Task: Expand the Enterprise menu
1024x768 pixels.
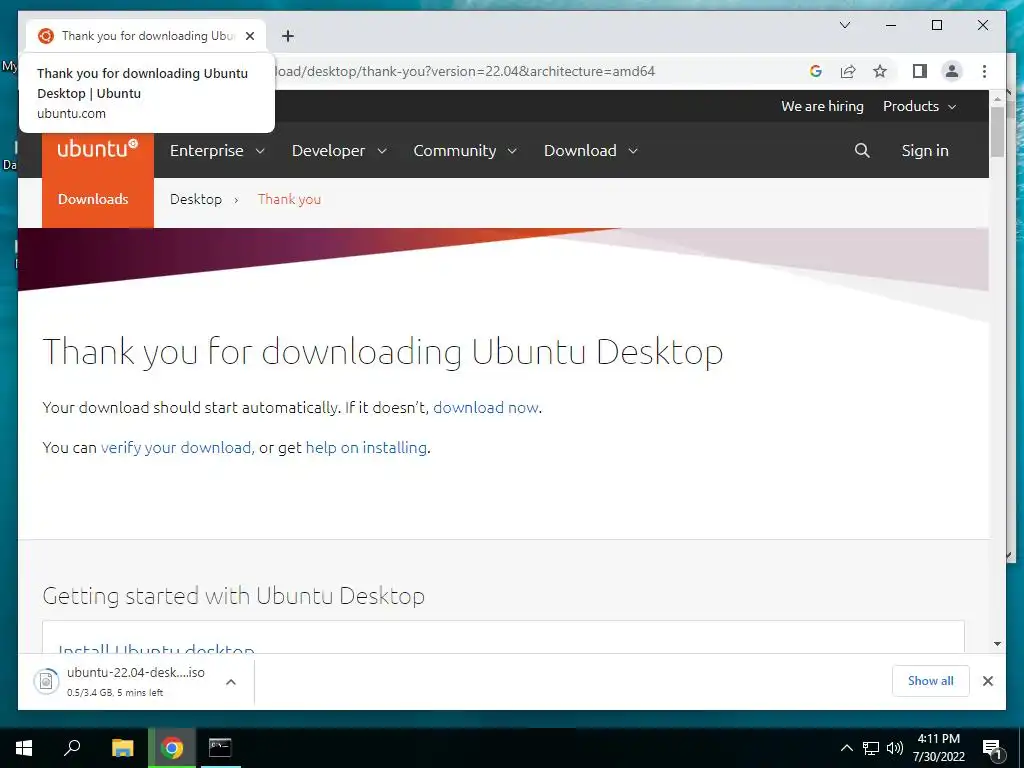Action: click(x=217, y=151)
